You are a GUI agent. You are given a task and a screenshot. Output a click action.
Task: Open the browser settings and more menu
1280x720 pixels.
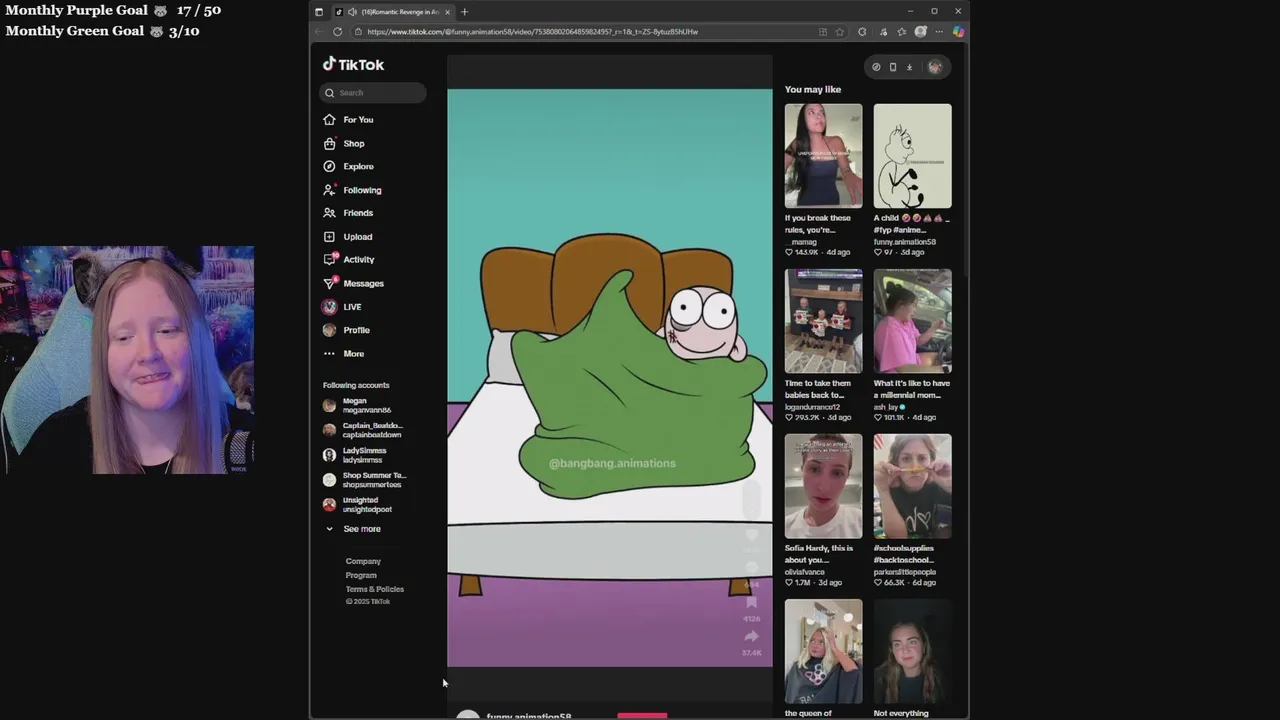click(939, 32)
